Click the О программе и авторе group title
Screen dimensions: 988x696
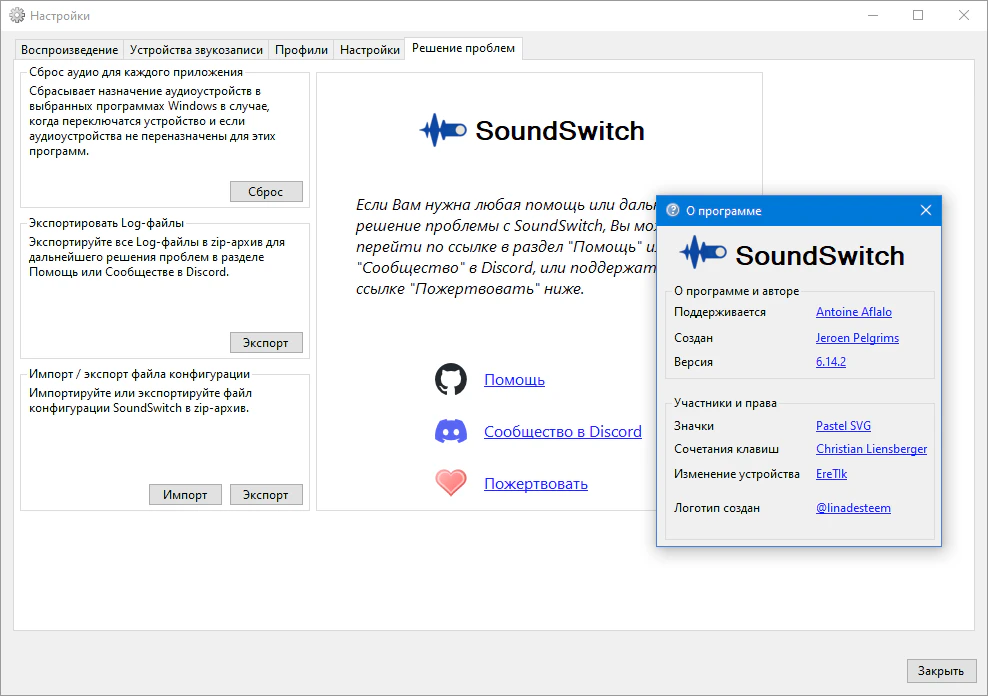[736, 291]
